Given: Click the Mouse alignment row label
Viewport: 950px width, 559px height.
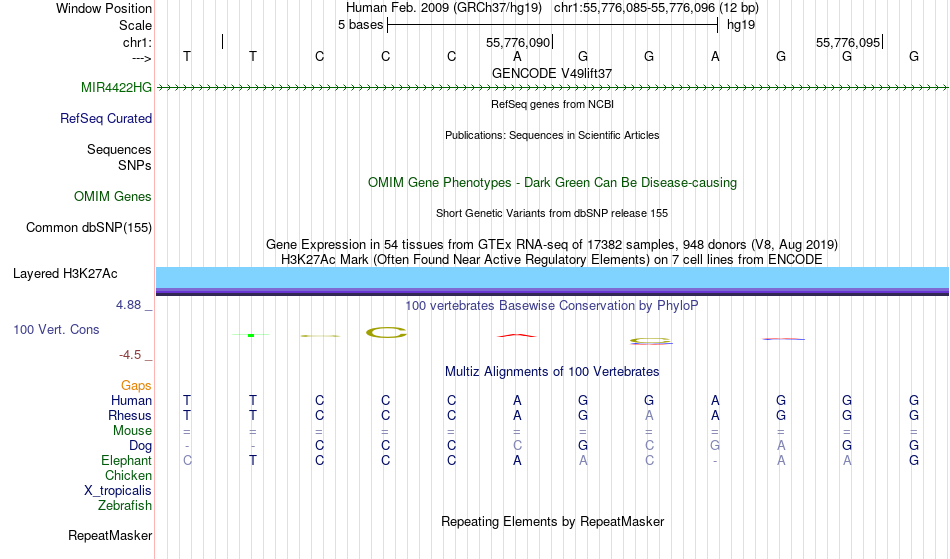Looking at the screenshot, I should (132, 431).
